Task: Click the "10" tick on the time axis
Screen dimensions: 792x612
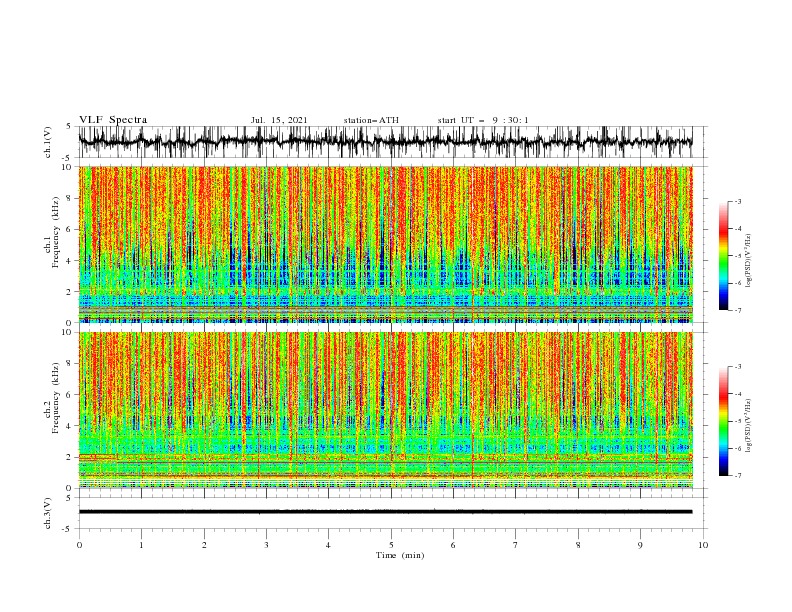Action: coord(703,545)
